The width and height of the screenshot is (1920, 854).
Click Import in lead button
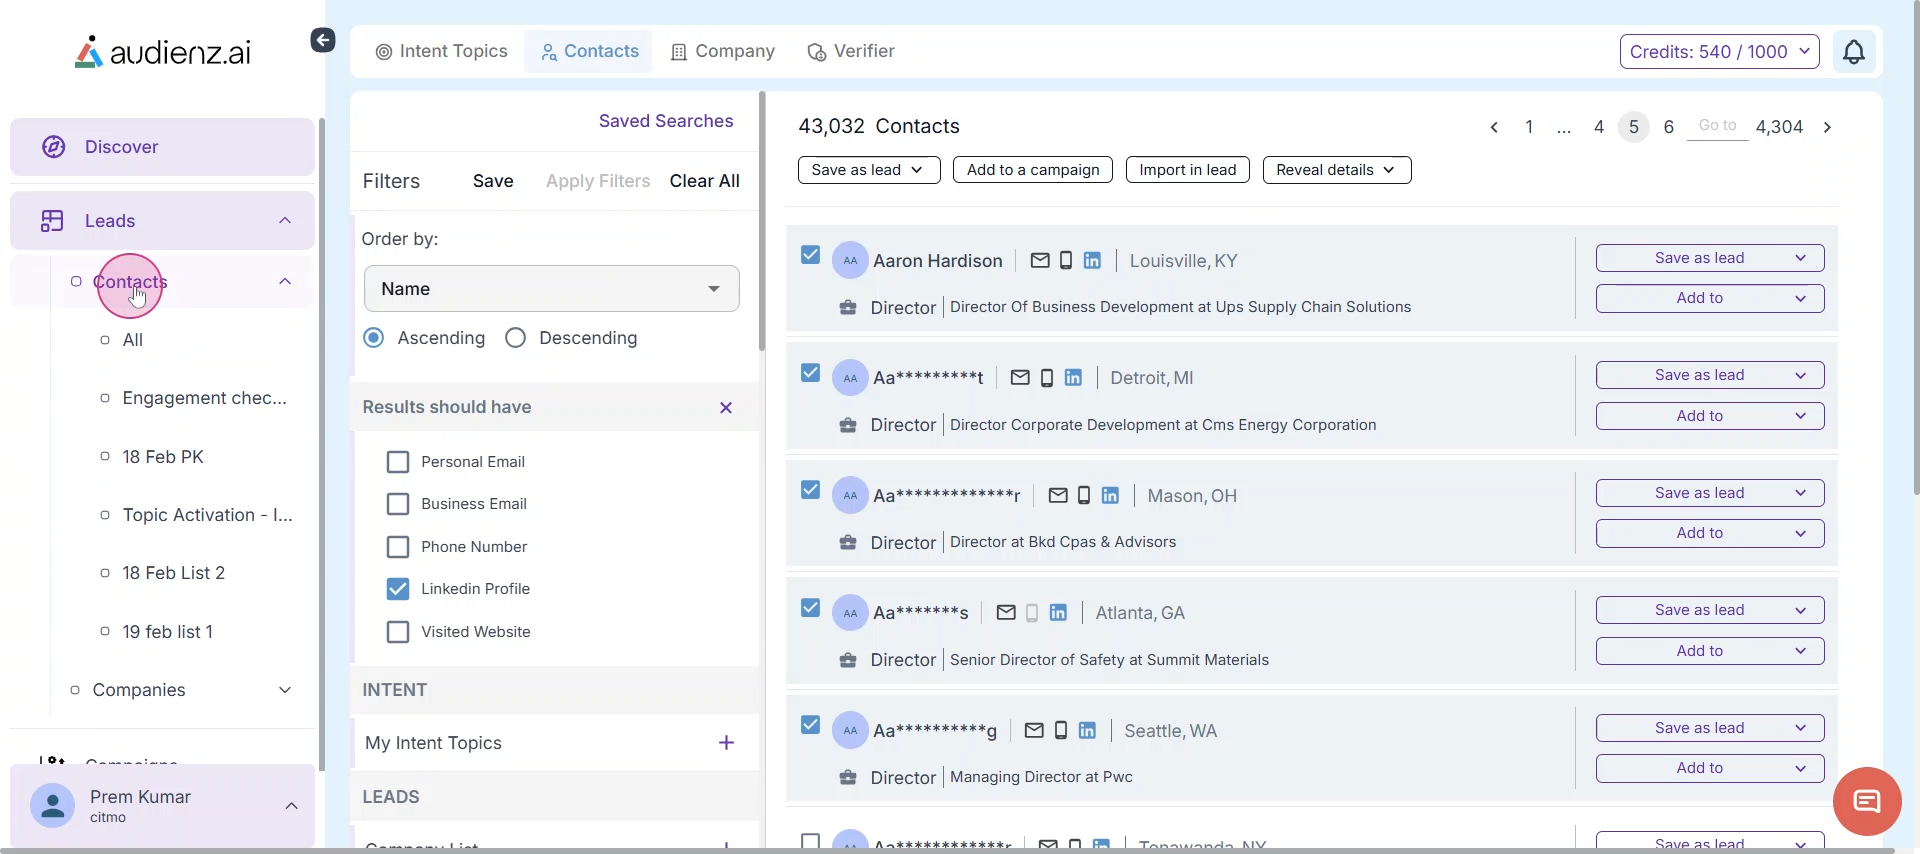[1188, 170]
